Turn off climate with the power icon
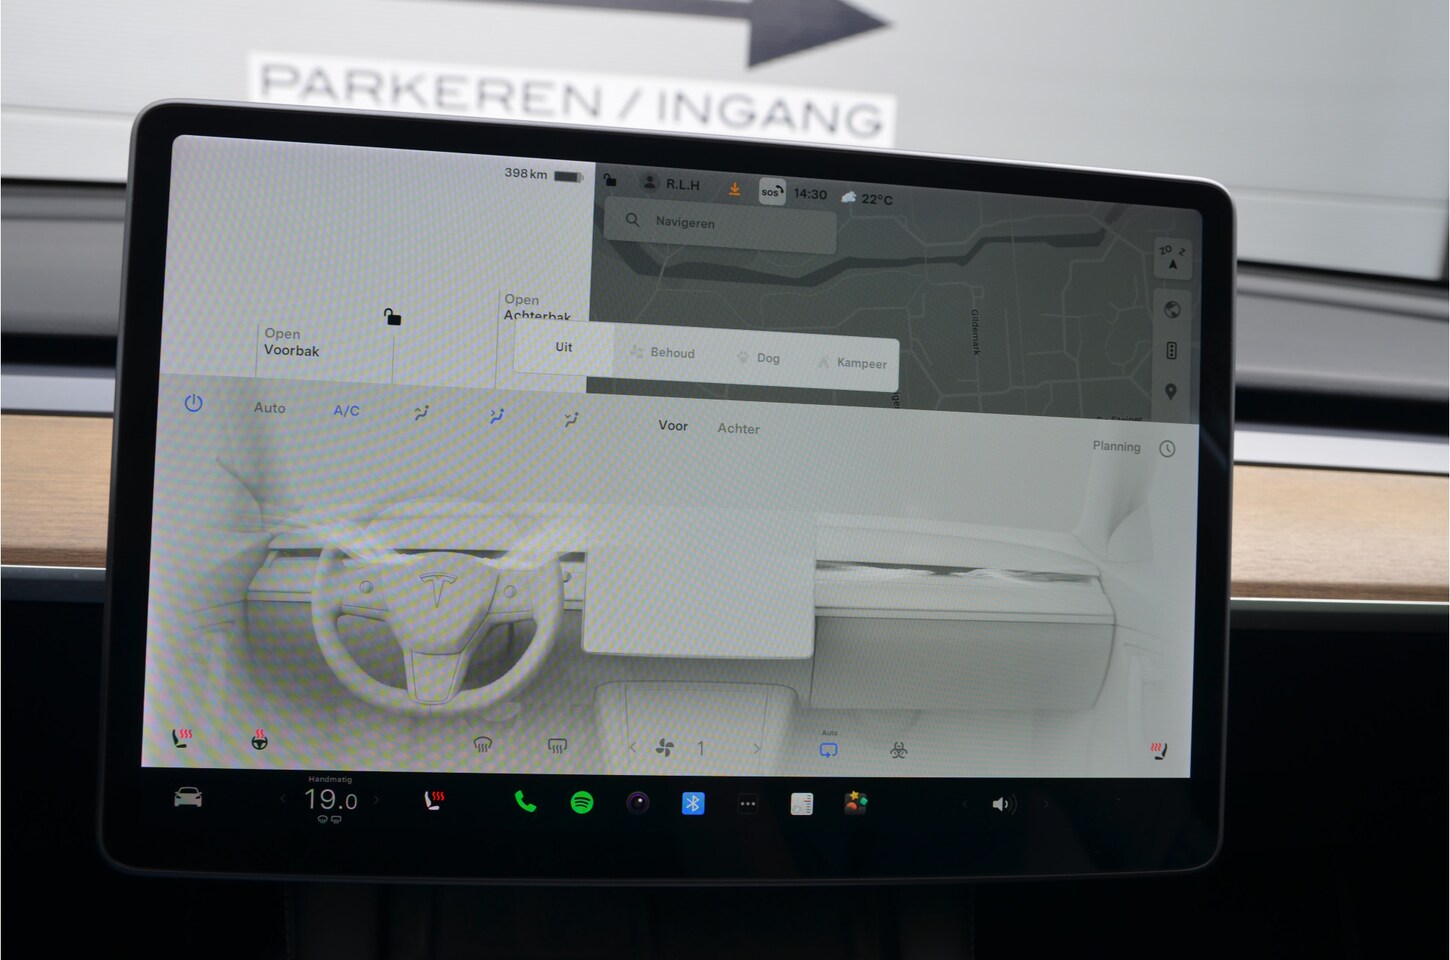Image resolution: width=1450 pixels, height=960 pixels. tap(194, 403)
